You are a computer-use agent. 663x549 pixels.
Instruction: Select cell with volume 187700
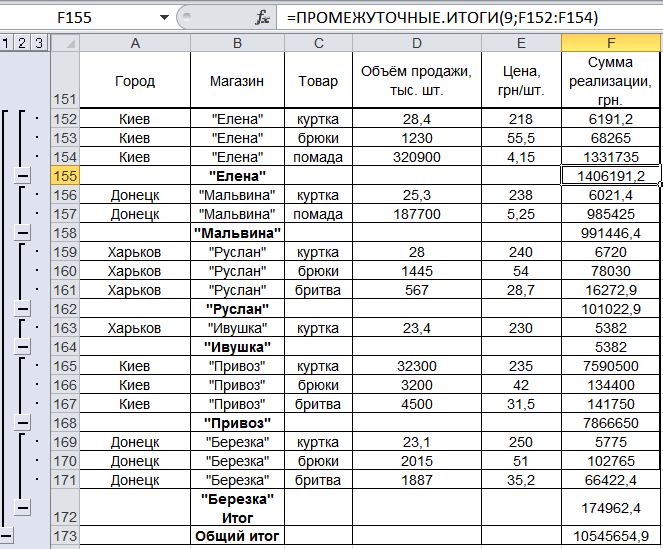(416, 214)
